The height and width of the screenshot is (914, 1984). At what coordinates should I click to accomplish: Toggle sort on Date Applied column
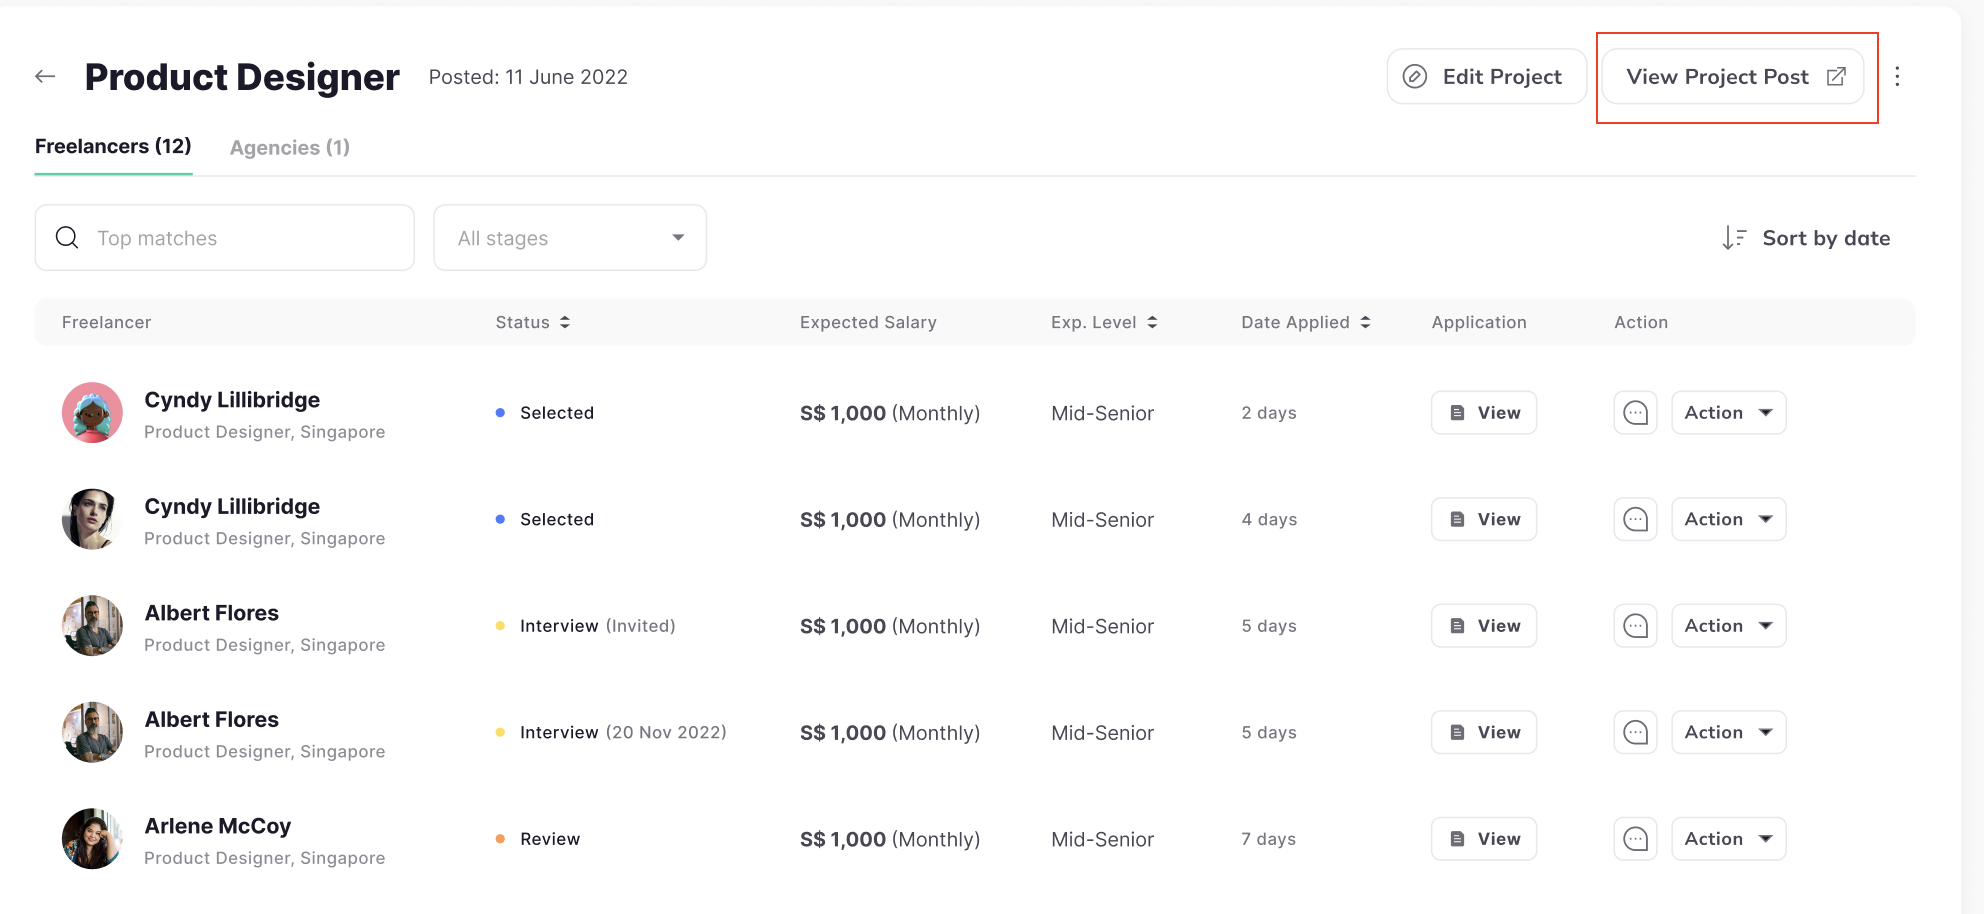(1365, 322)
